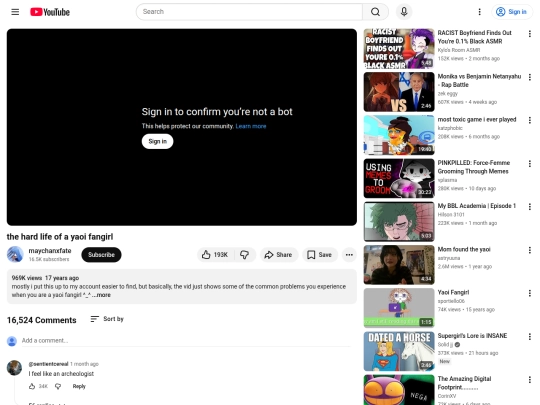
Task: Open Monika vs Benjamin Netanyahu thumbnail
Action: (399, 92)
